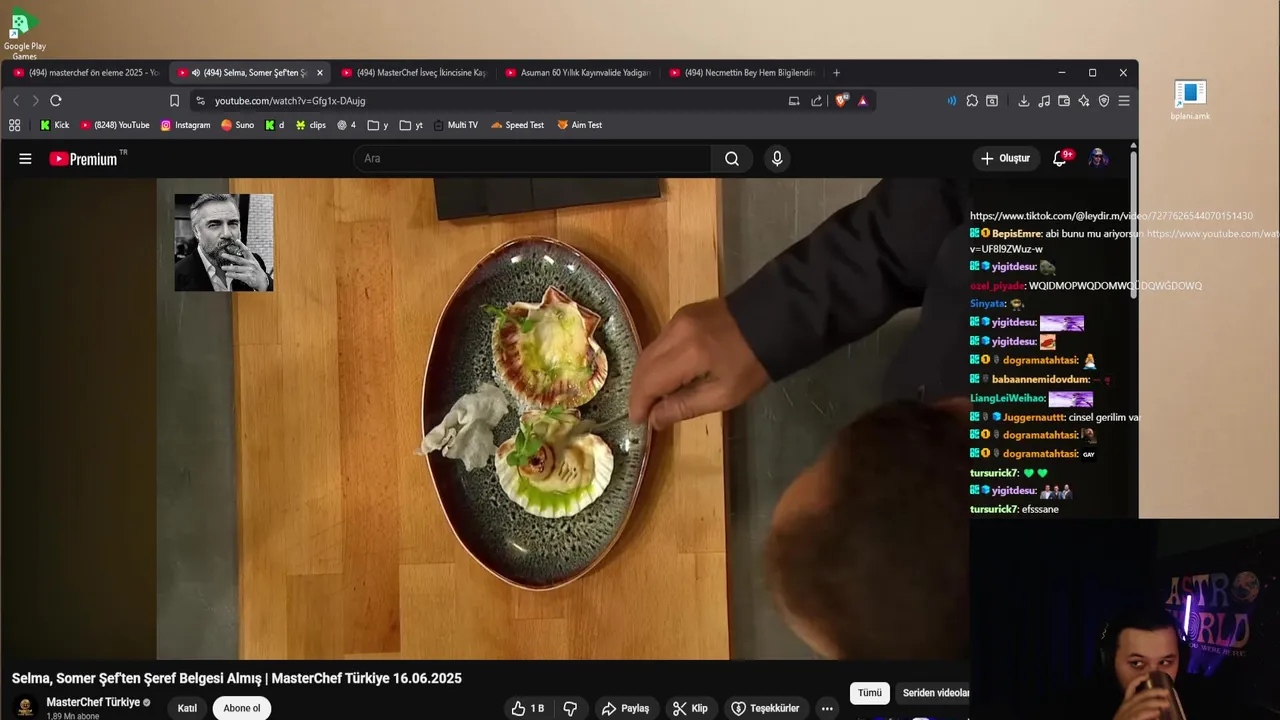
Task: Expand the 'y' bookmarks folder
Action: (378, 125)
